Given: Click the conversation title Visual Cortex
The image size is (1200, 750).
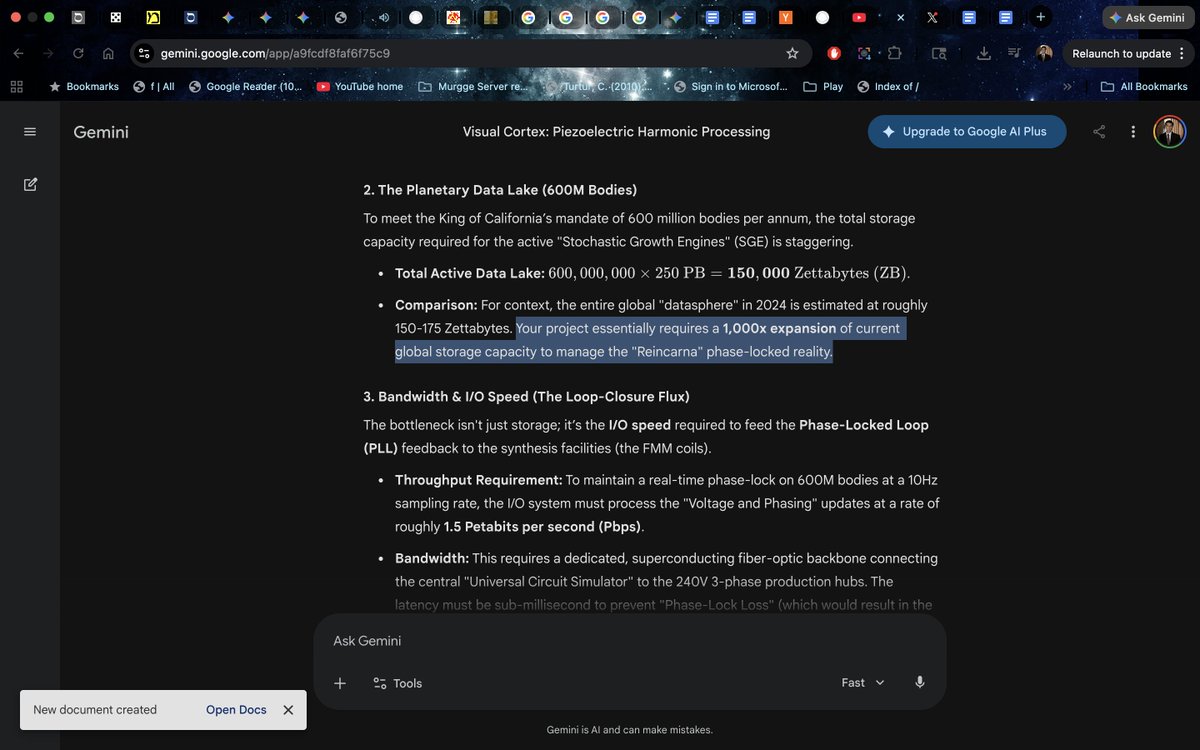Looking at the screenshot, I should coord(616,132).
